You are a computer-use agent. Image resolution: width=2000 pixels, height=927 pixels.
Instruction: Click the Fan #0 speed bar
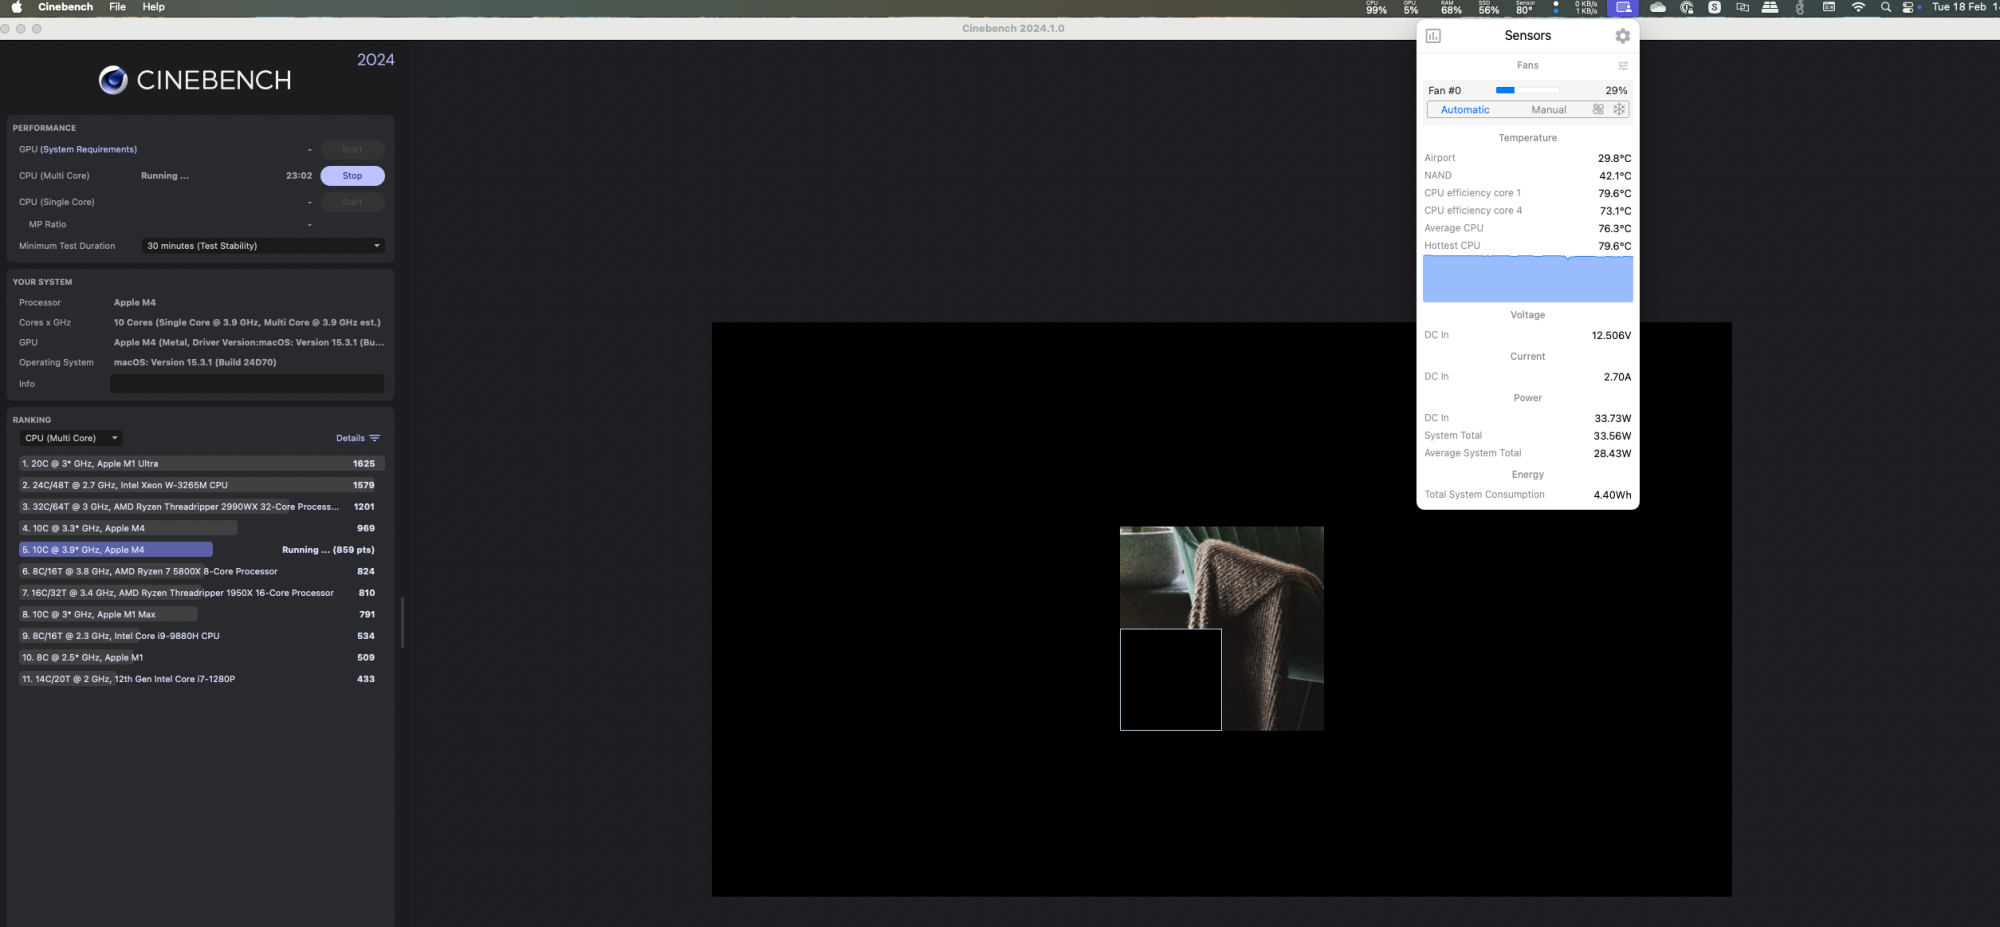point(1527,90)
